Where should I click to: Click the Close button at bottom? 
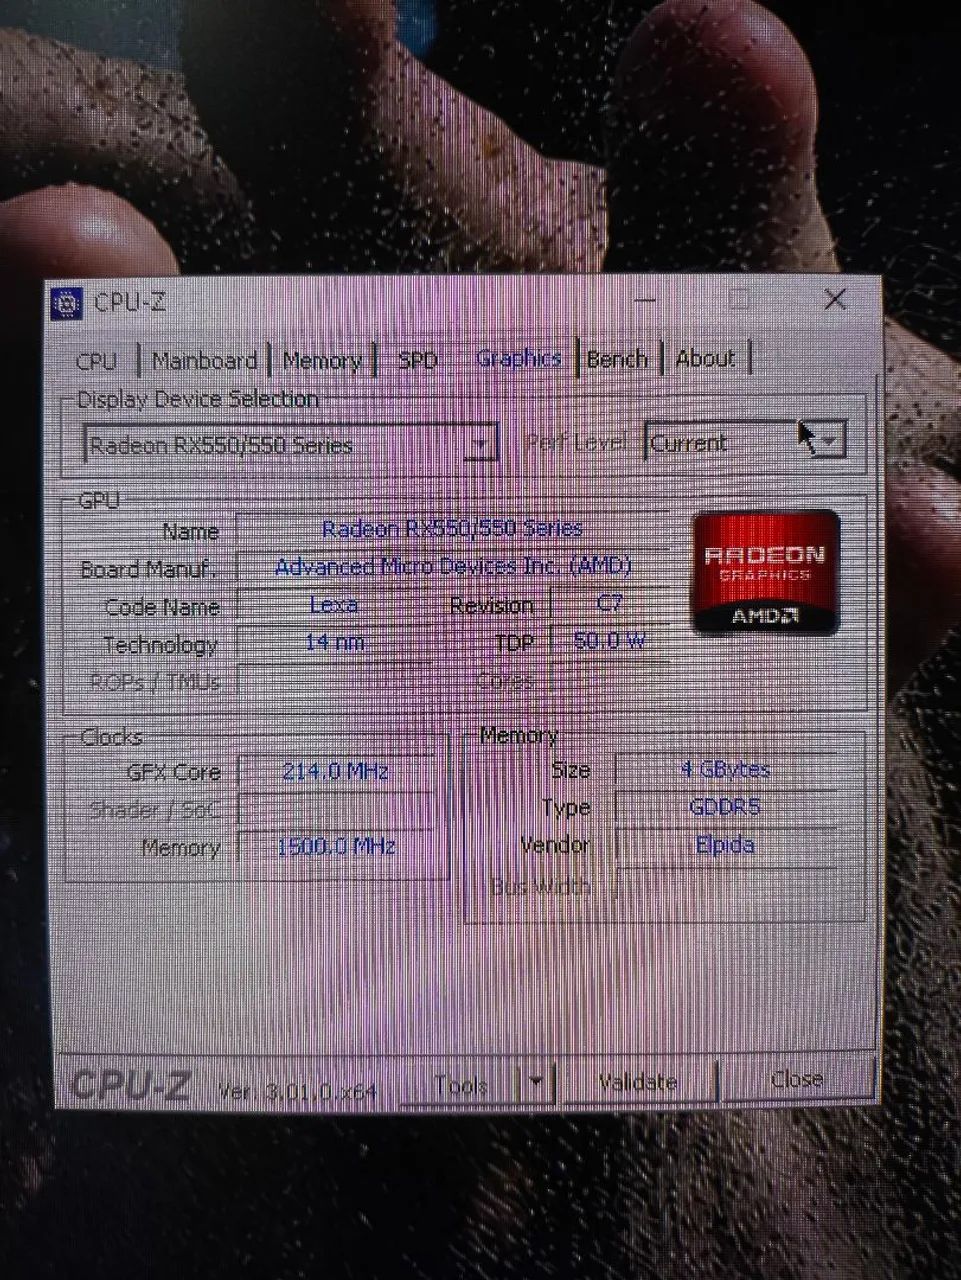tap(797, 1079)
